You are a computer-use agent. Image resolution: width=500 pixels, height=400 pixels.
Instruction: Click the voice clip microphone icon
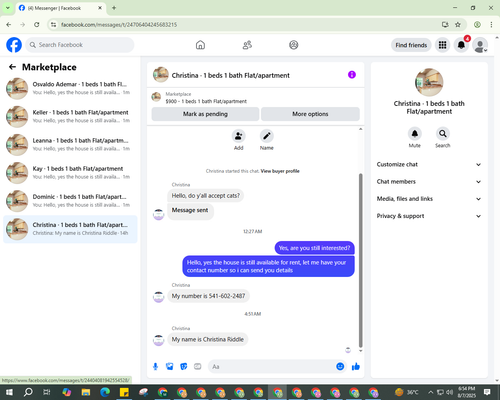coord(155,367)
